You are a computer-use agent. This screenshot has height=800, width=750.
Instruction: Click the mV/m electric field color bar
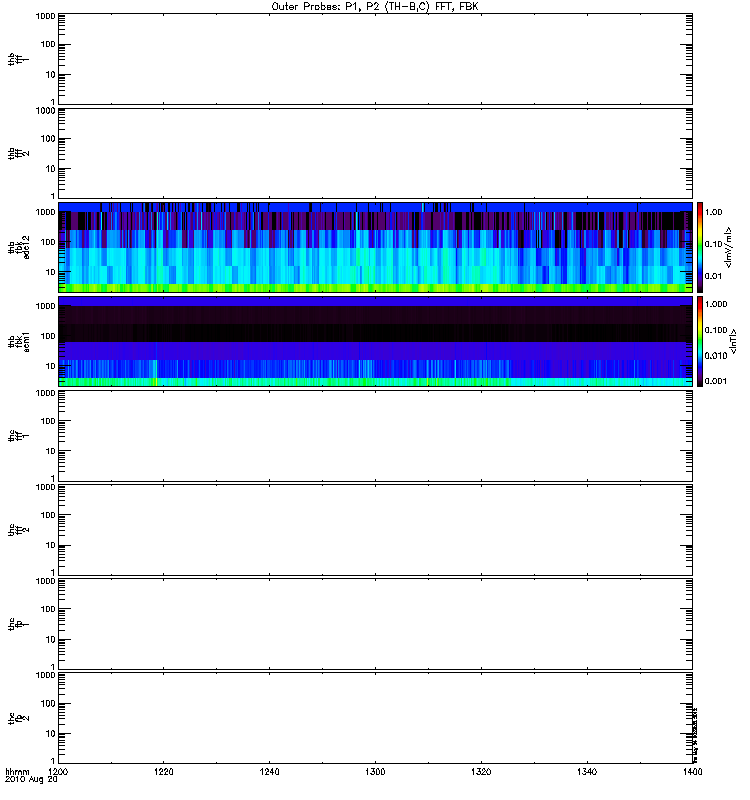(x=700, y=247)
